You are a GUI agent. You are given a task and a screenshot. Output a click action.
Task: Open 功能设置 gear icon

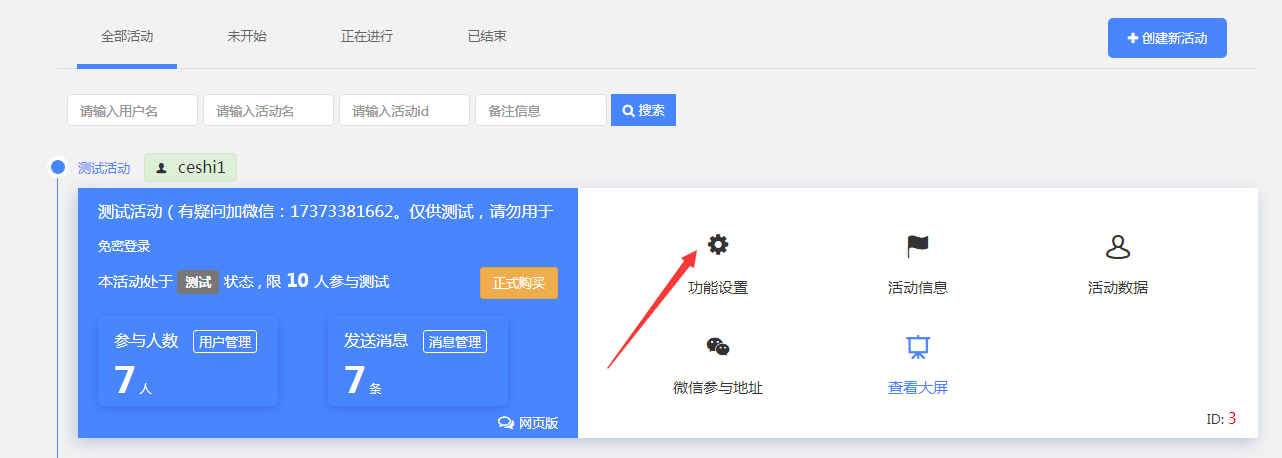point(718,245)
